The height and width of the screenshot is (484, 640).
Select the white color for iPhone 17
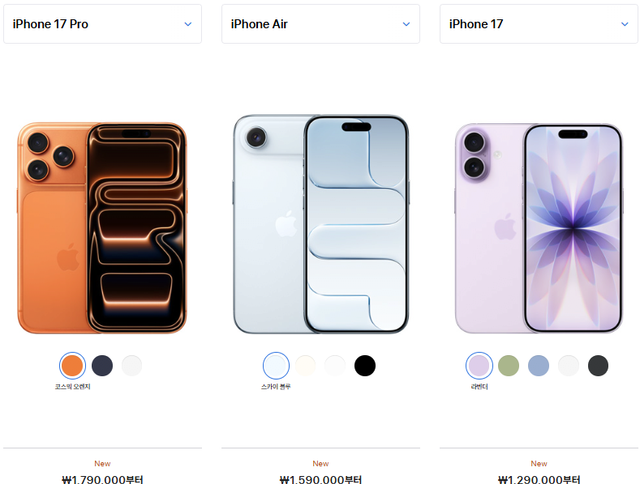(569, 365)
